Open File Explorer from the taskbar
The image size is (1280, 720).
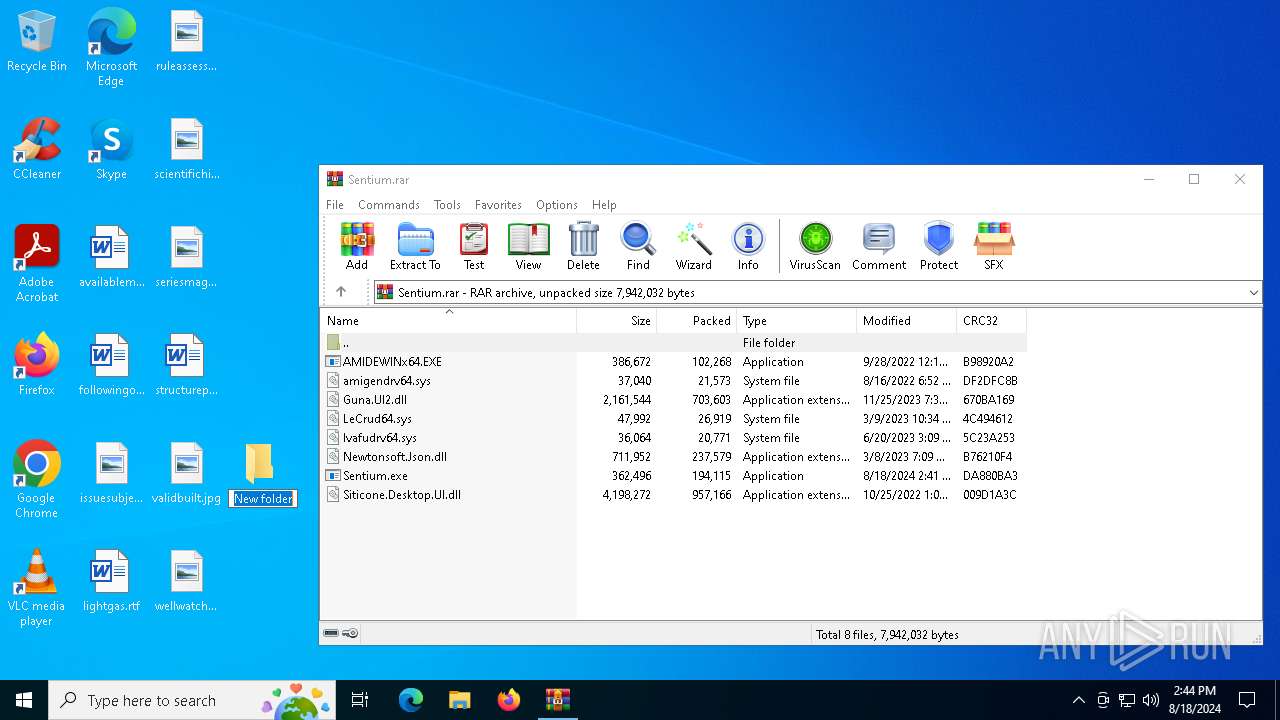point(459,700)
